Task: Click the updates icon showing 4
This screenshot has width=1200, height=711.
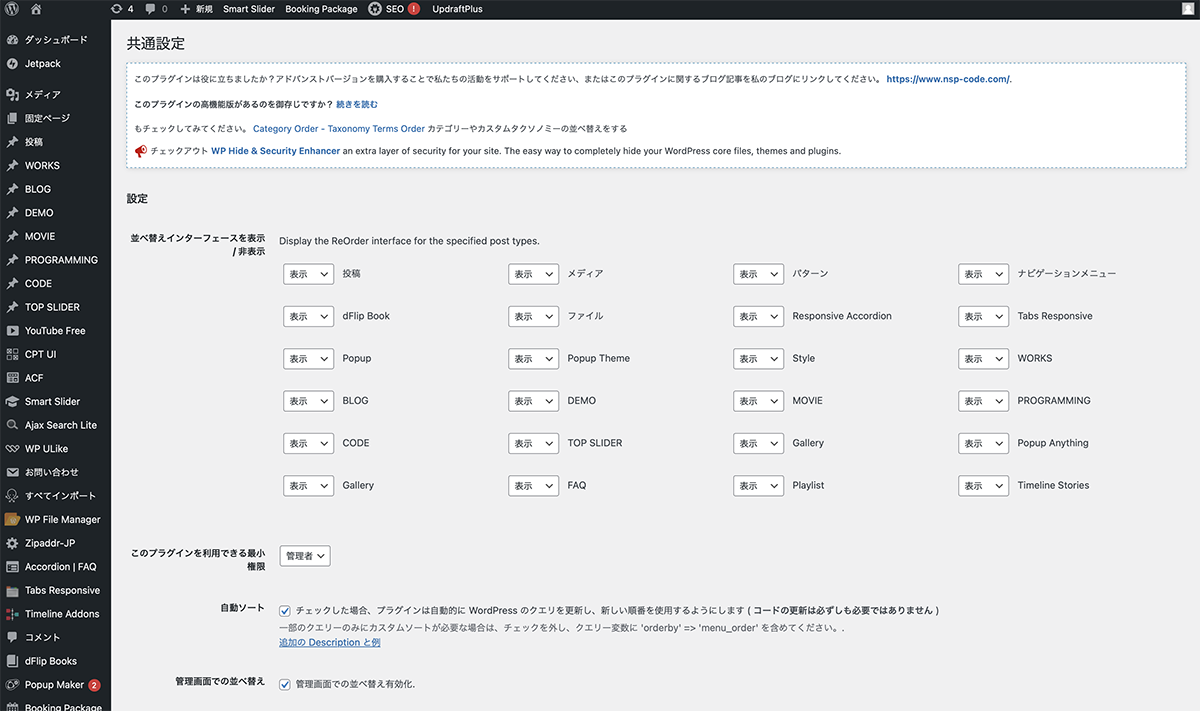Action: [117, 9]
